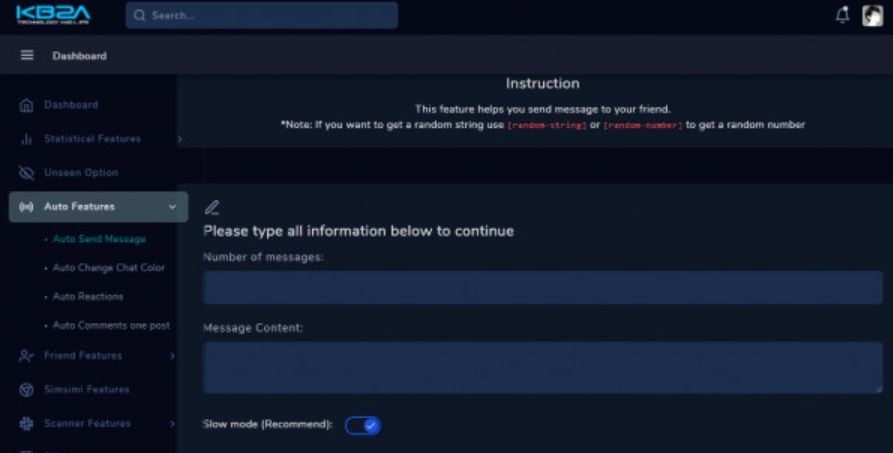893x453 pixels.
Task: Open the notifications bell
Action: click(x=842, y=15)
